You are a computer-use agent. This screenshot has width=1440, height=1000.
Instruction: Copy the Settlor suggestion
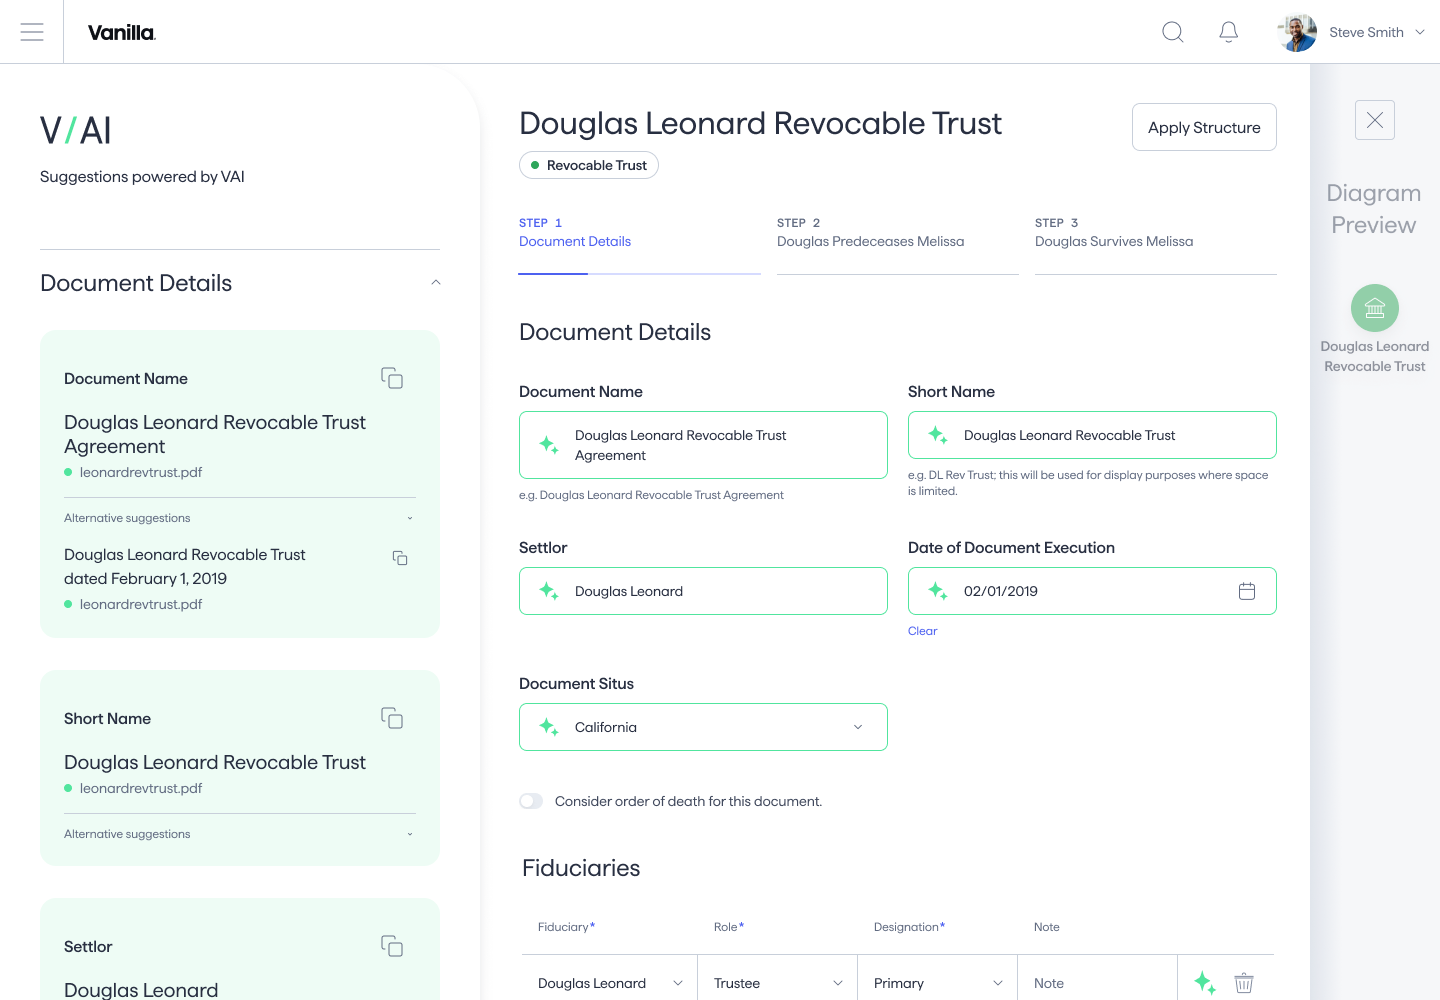click(x=391, y=946)
